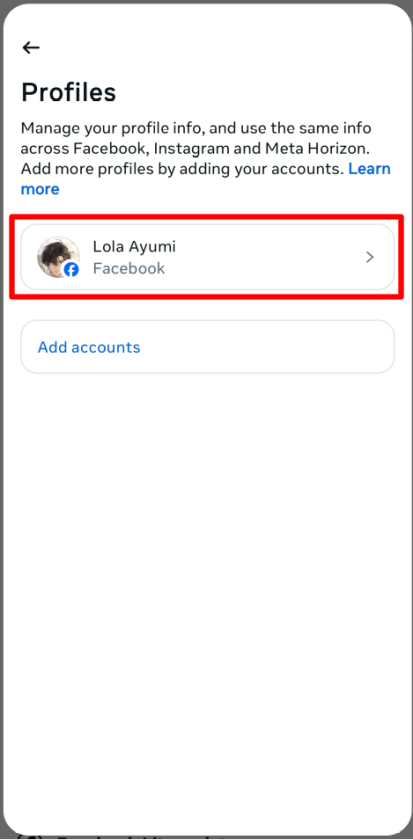Screen dimensions: 413x840
Task: Click empty space between name and chevron
Action: pyautogui.click(x=268, y=257)
